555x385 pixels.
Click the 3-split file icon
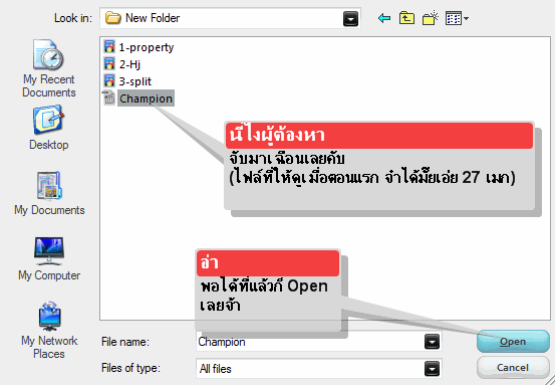109,81
